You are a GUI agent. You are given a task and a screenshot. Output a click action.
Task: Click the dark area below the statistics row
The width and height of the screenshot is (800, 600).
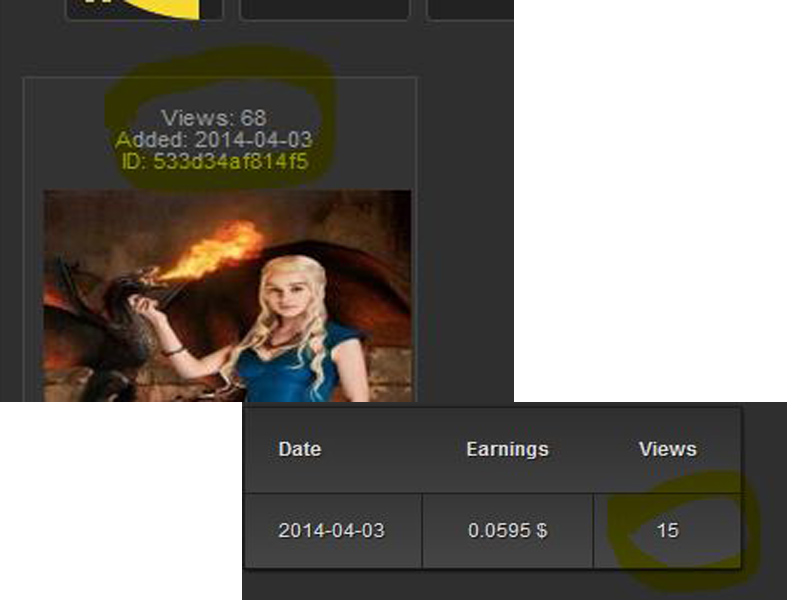(x=500, y=585)
